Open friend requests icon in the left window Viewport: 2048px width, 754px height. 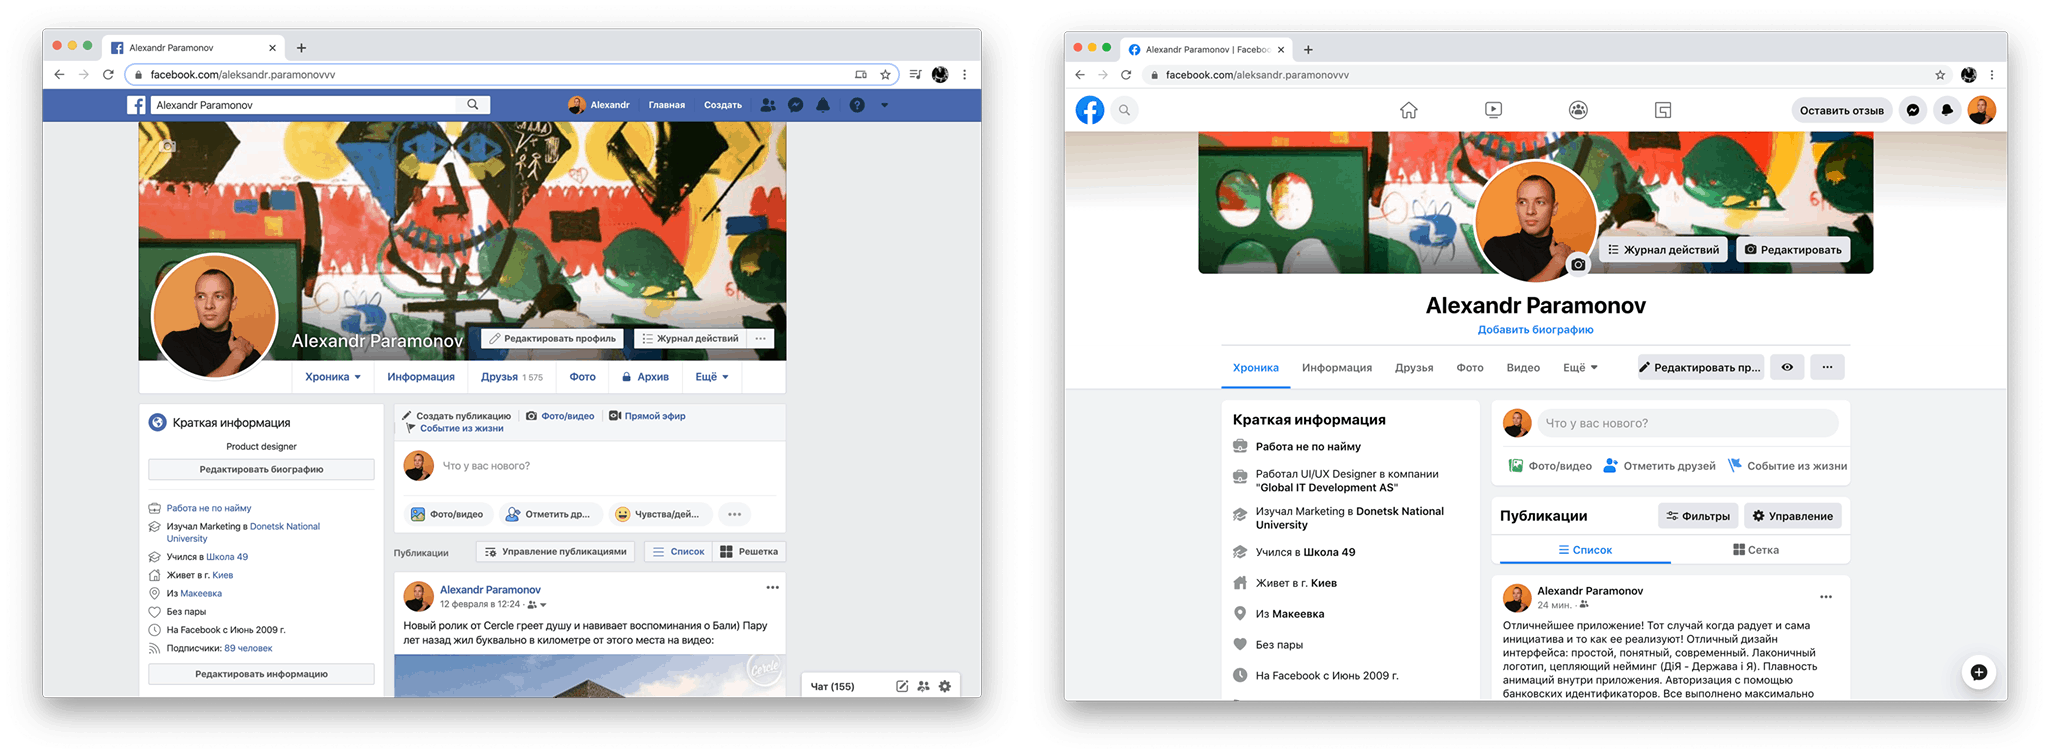[768, 105]
